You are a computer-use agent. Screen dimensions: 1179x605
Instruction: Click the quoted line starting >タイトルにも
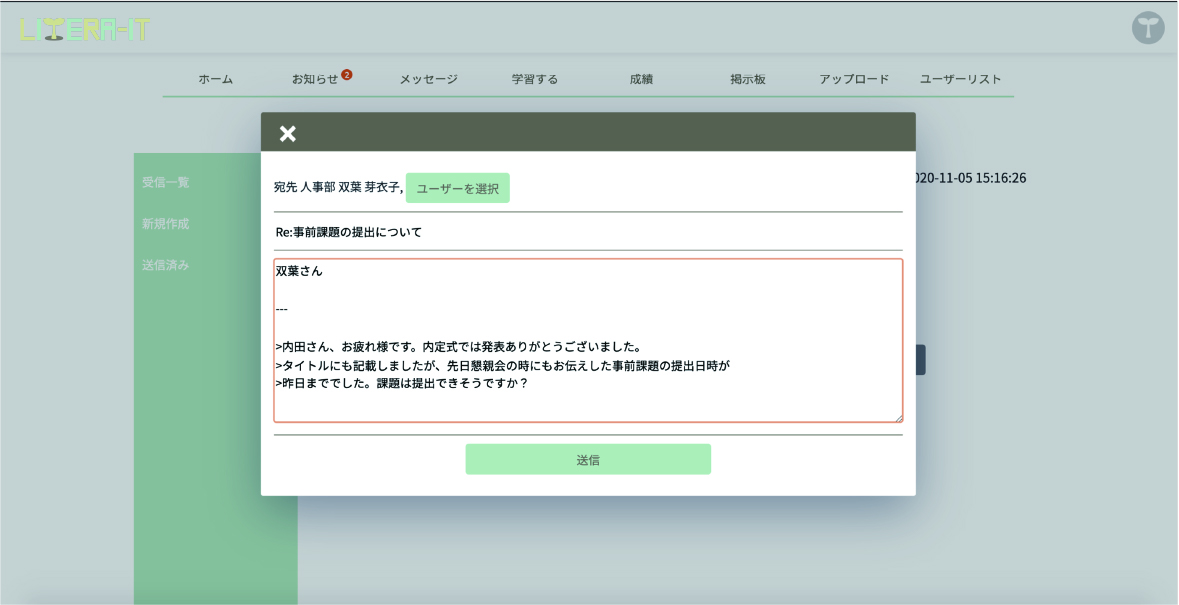504,366
